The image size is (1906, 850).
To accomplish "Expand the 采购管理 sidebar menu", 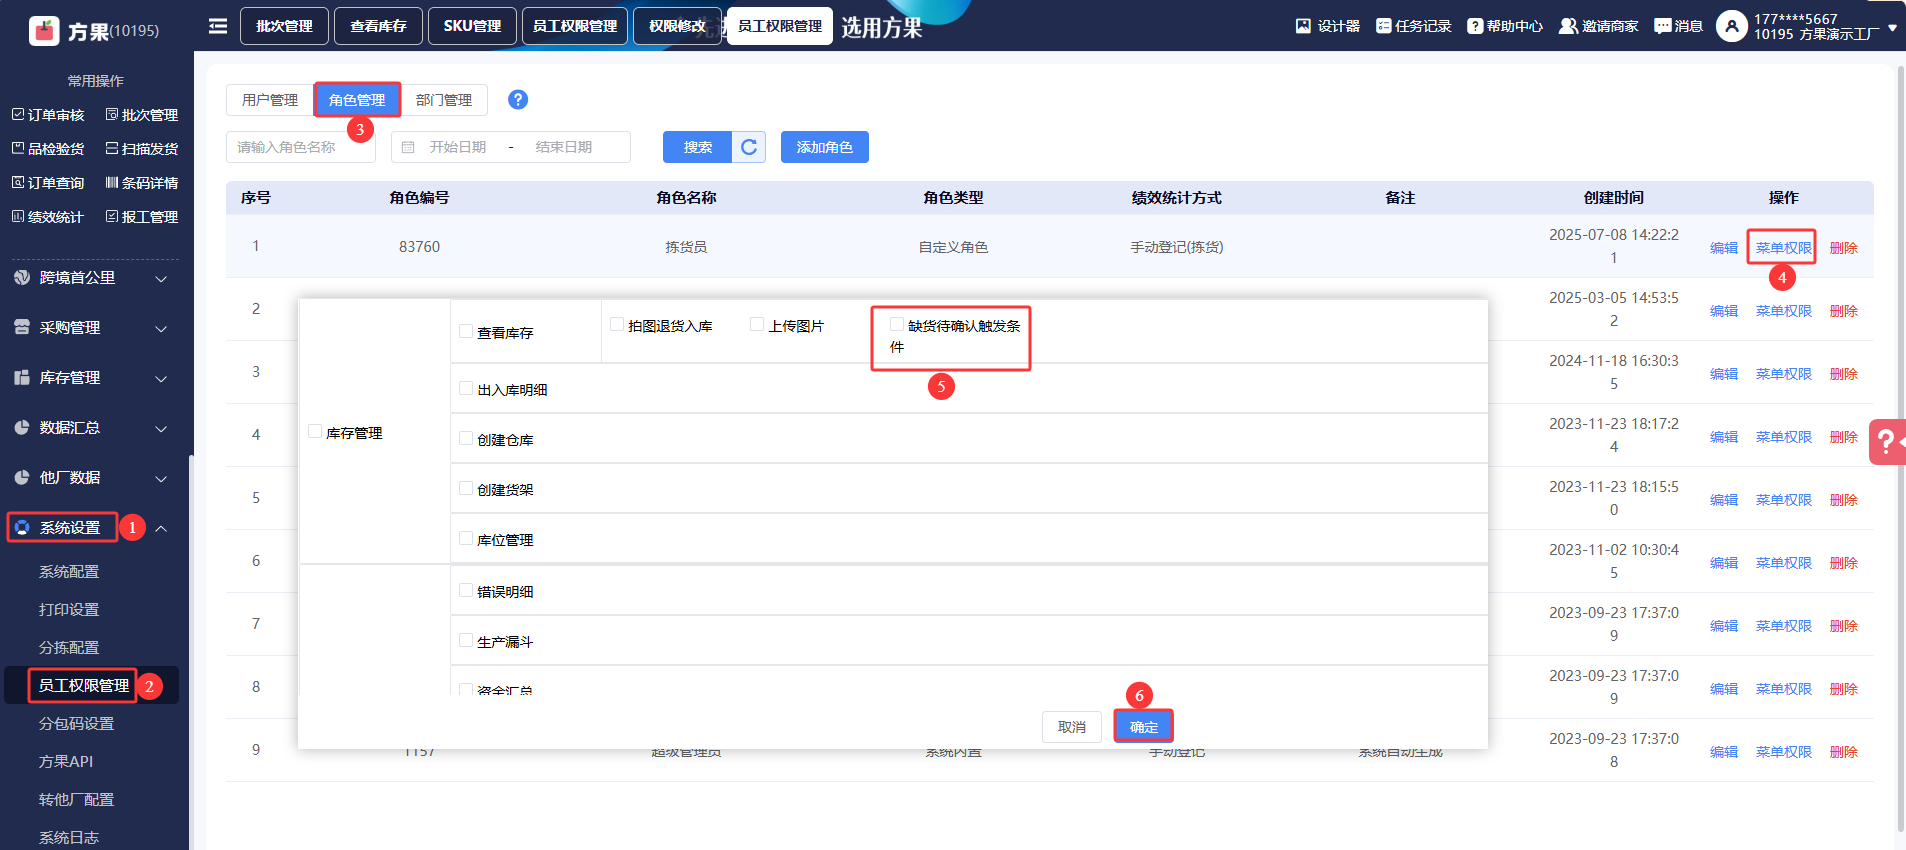I will 90,328.
